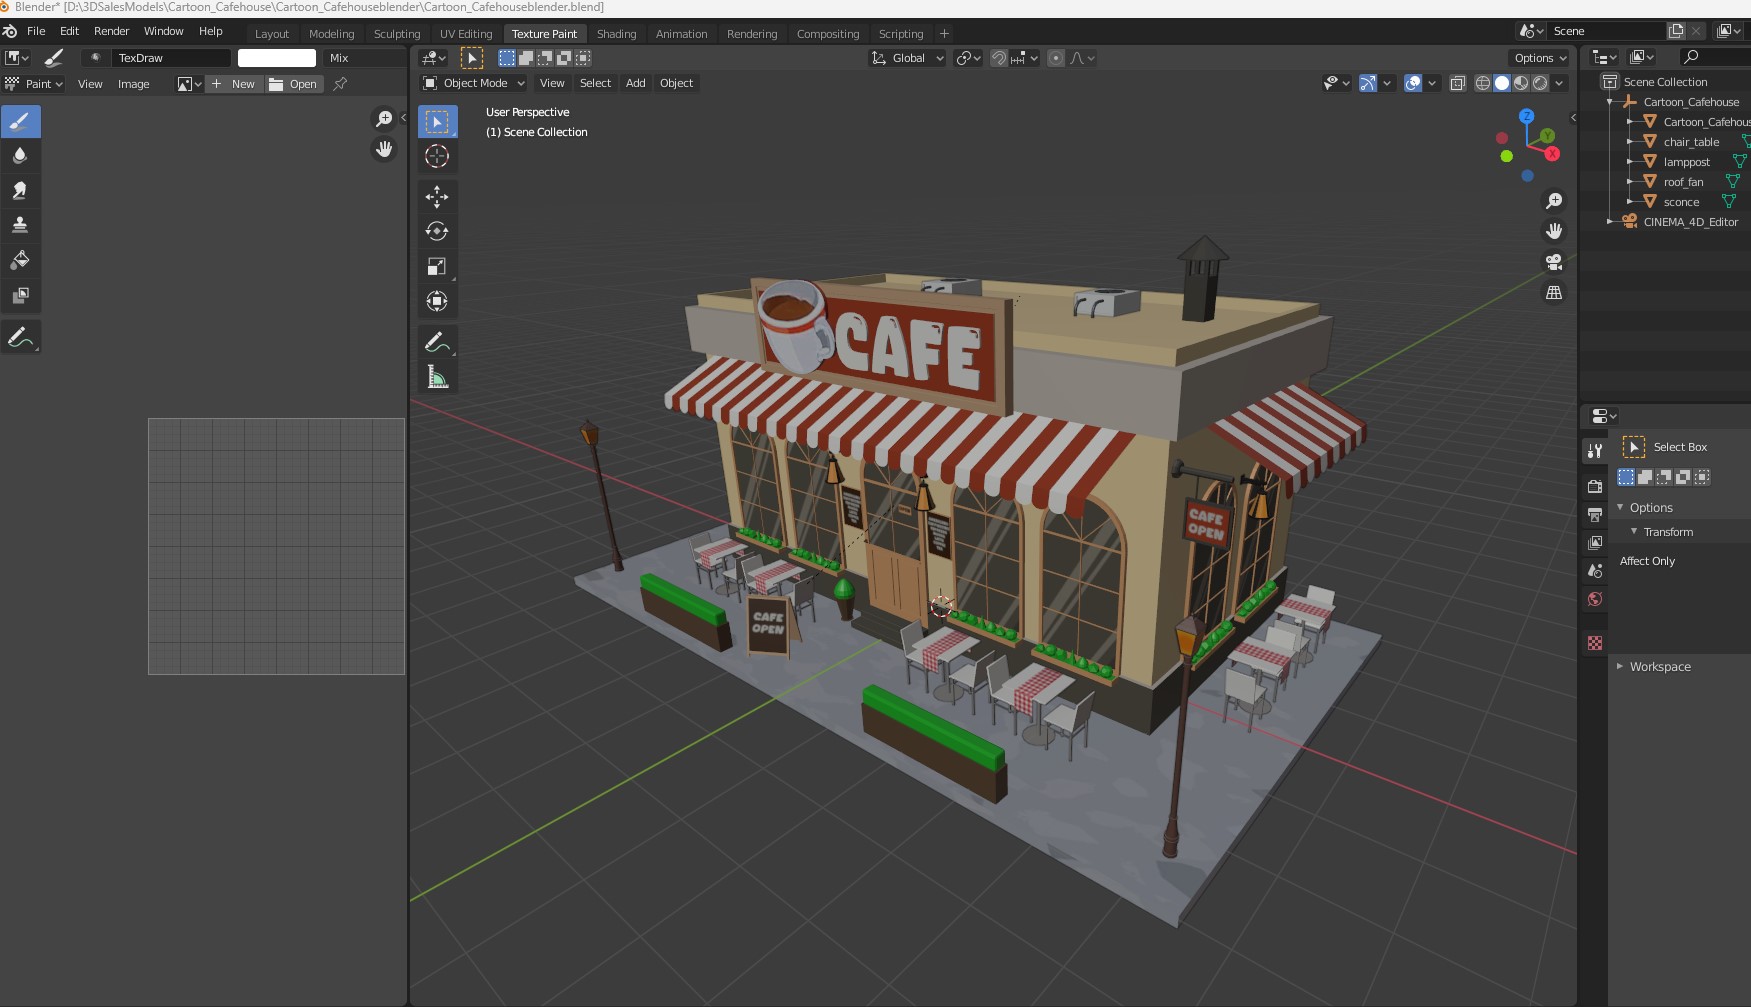This screenshot has height=1007, width=1751.
Task: Open the Render menu
Action: point(111,31)
